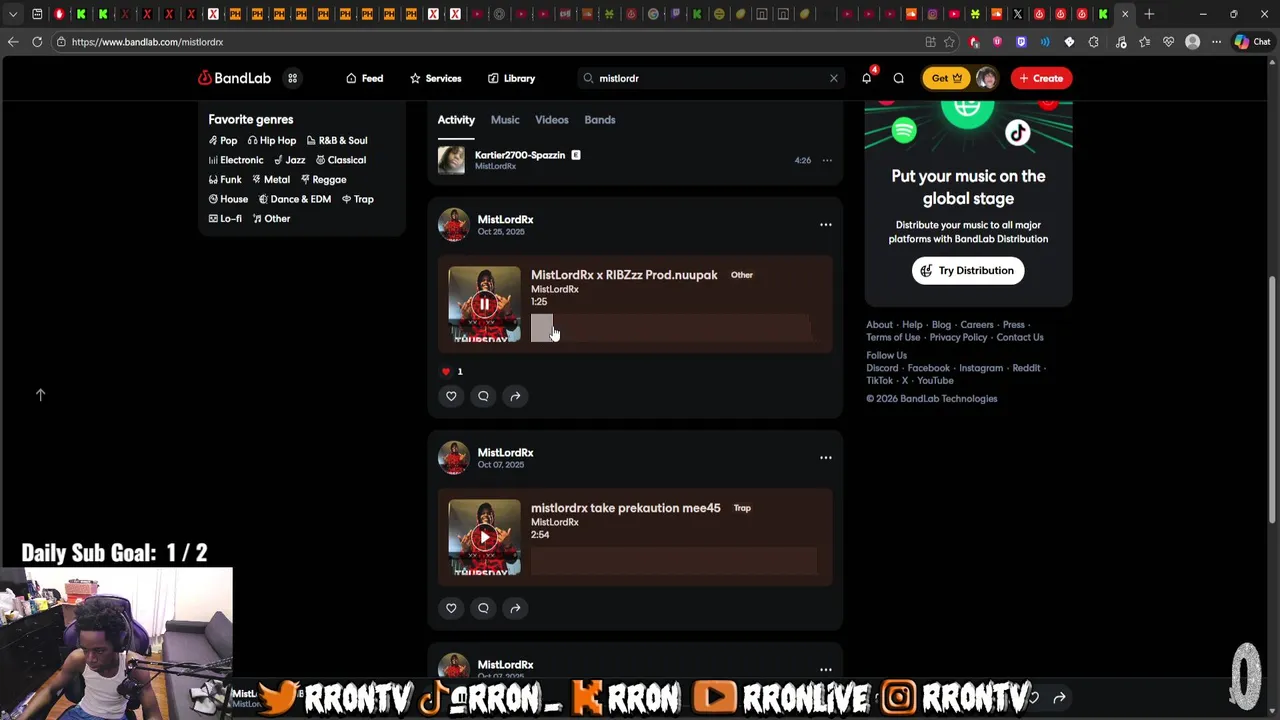1280x720 pixels.
Task: Open the Other genre label on track
Action: [741, 275]
